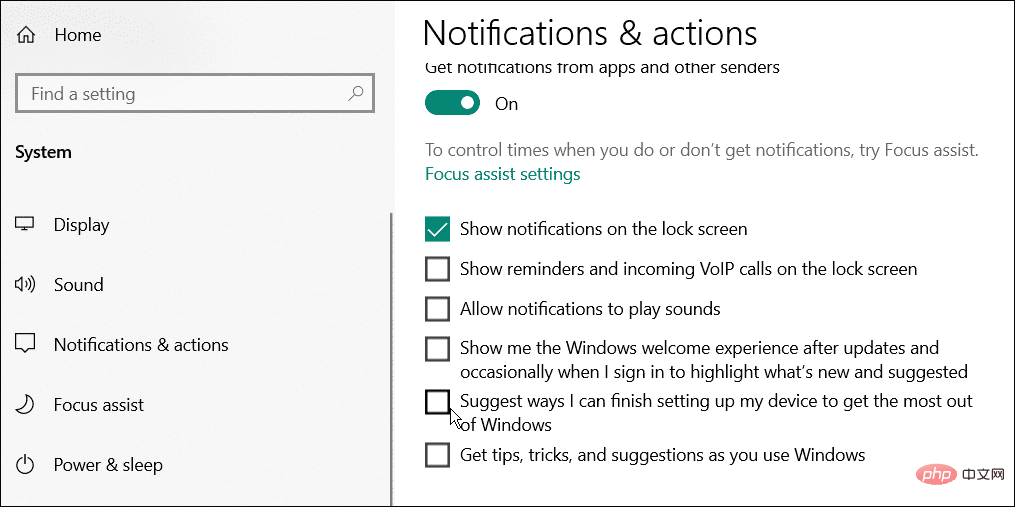Enable the Windows welcome experience checkbox
1015x507 pixels.
(437, 349)
